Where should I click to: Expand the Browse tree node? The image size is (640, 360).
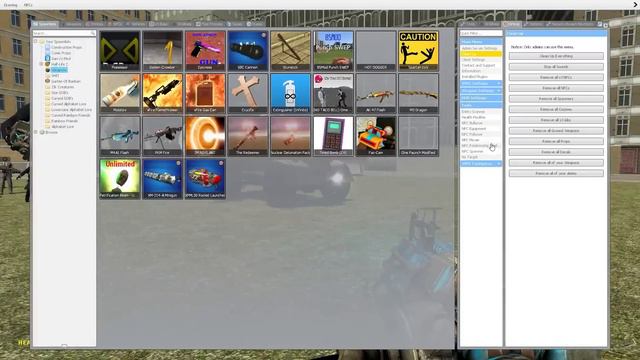pos(36,132)
